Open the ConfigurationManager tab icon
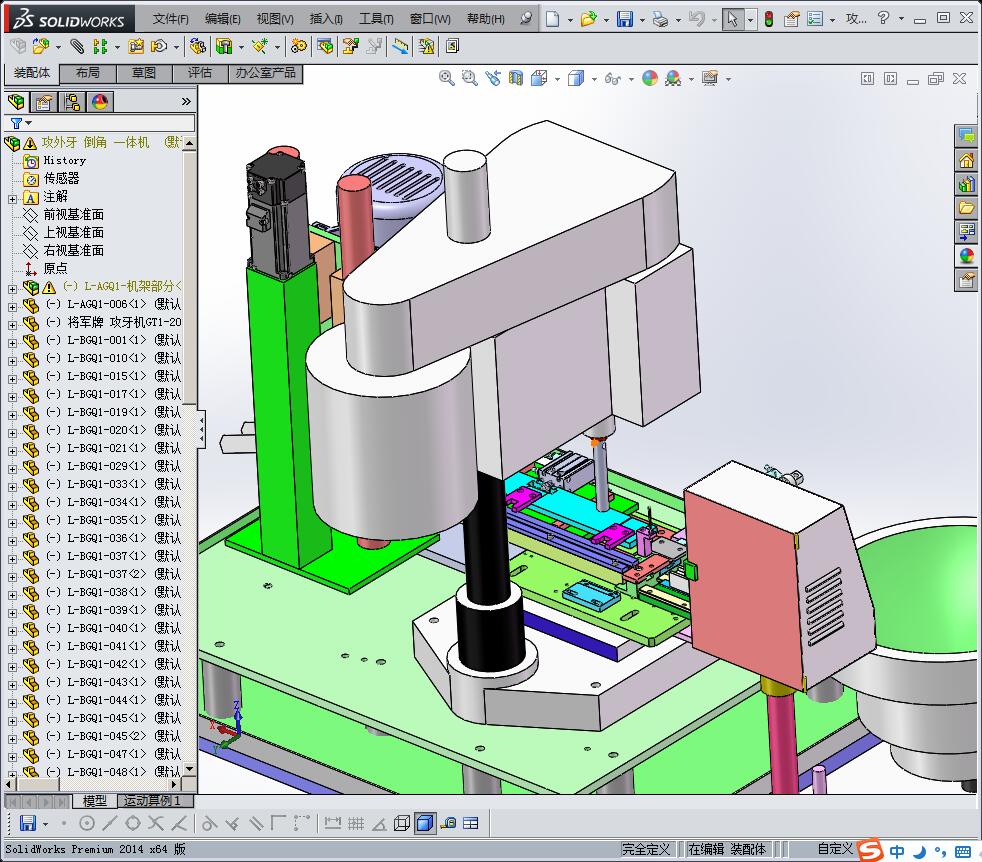982x862 pixels. 72,101
